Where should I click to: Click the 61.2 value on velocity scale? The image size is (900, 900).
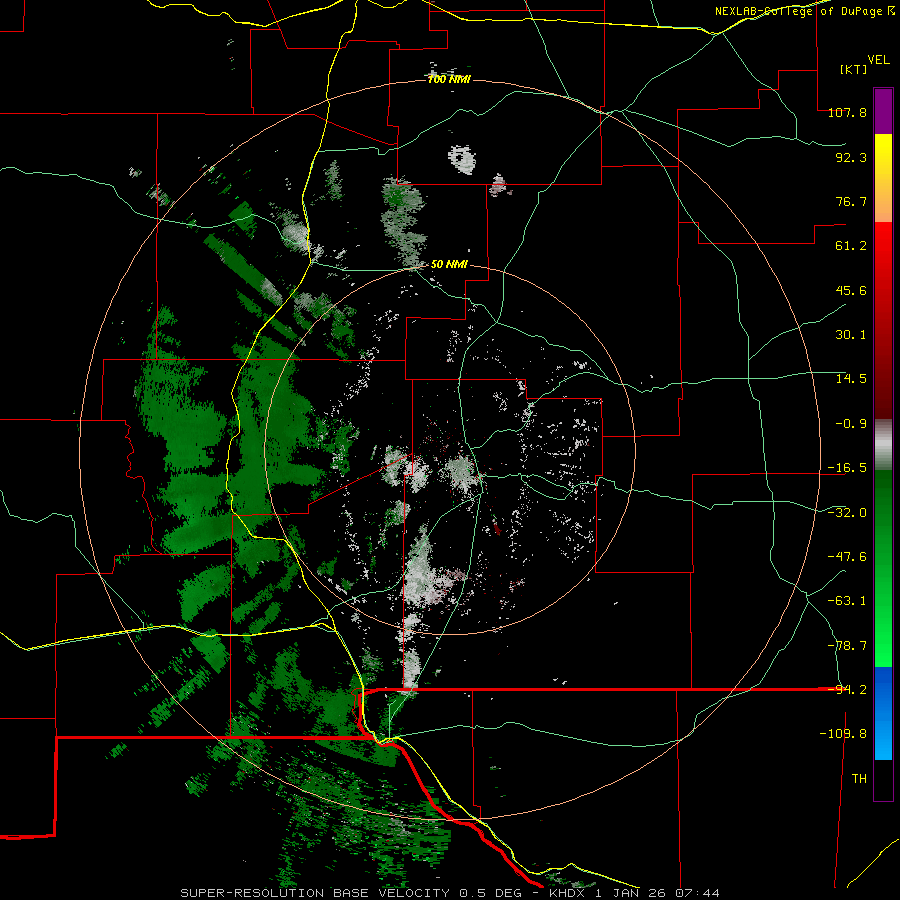point(851,246)
